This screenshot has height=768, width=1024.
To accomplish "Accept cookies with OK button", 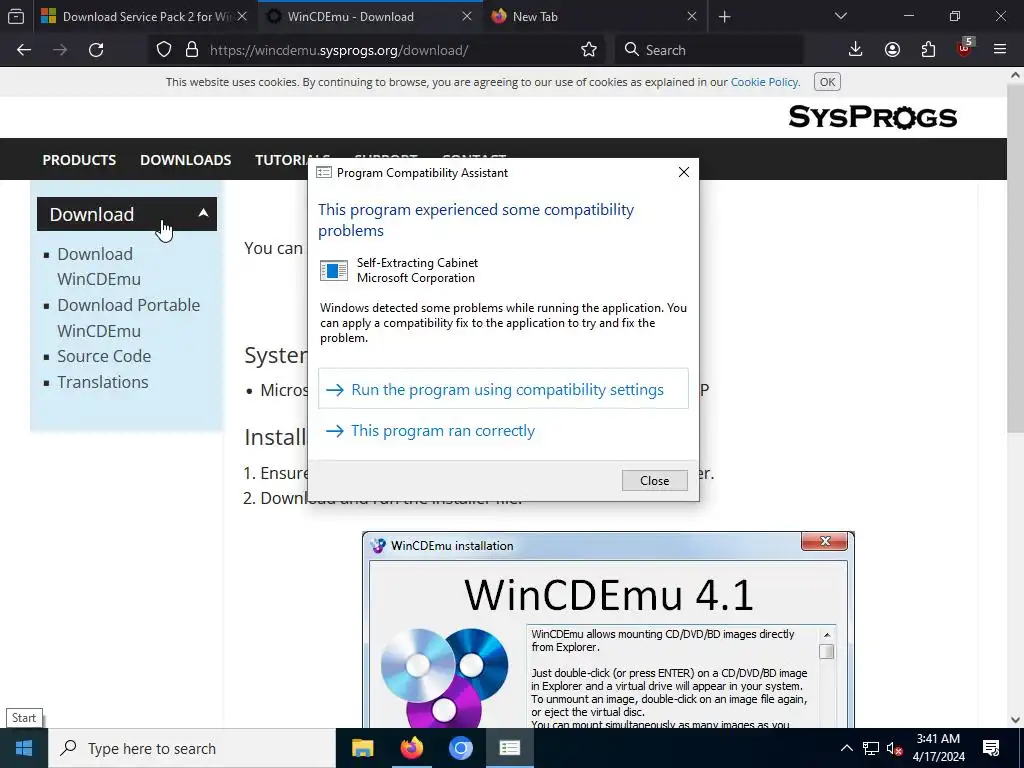I will coord(827,82).
